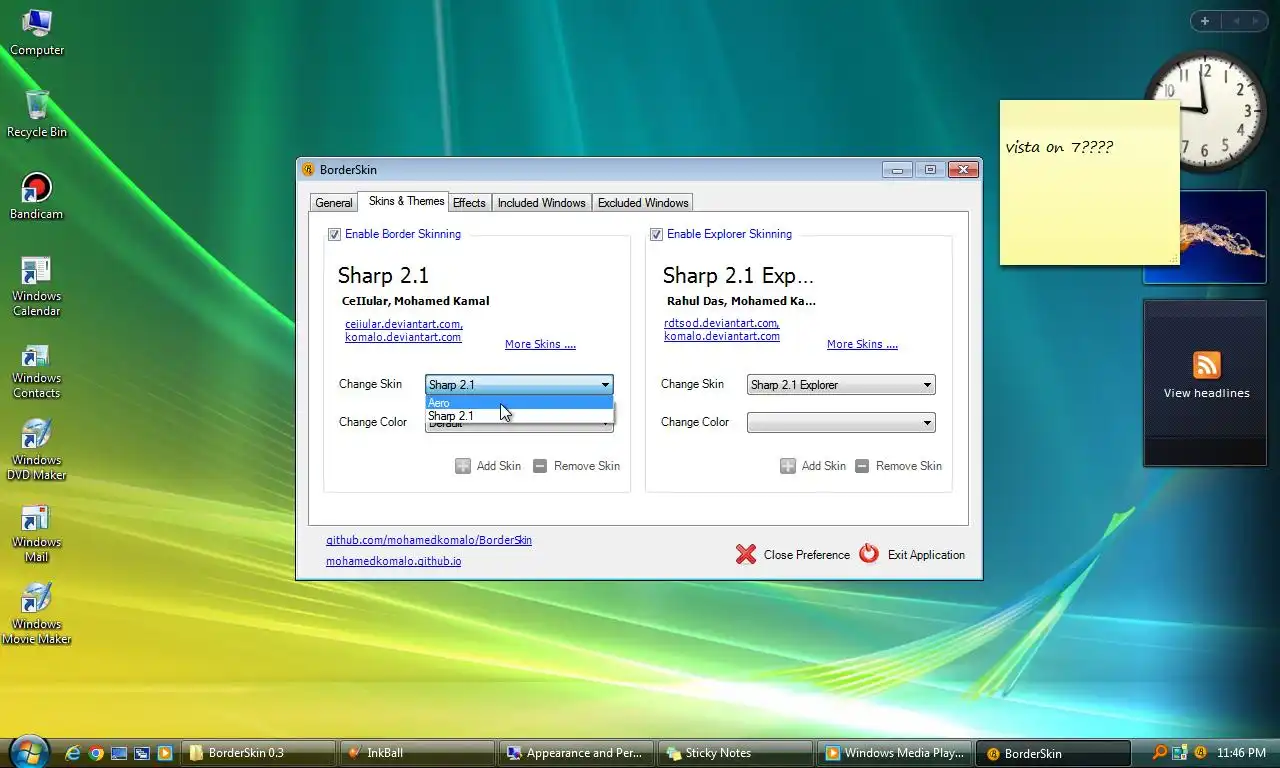The width and height of the screenshot is (1280, 768).
Task: Switch to the General tab
Action: 334,203
